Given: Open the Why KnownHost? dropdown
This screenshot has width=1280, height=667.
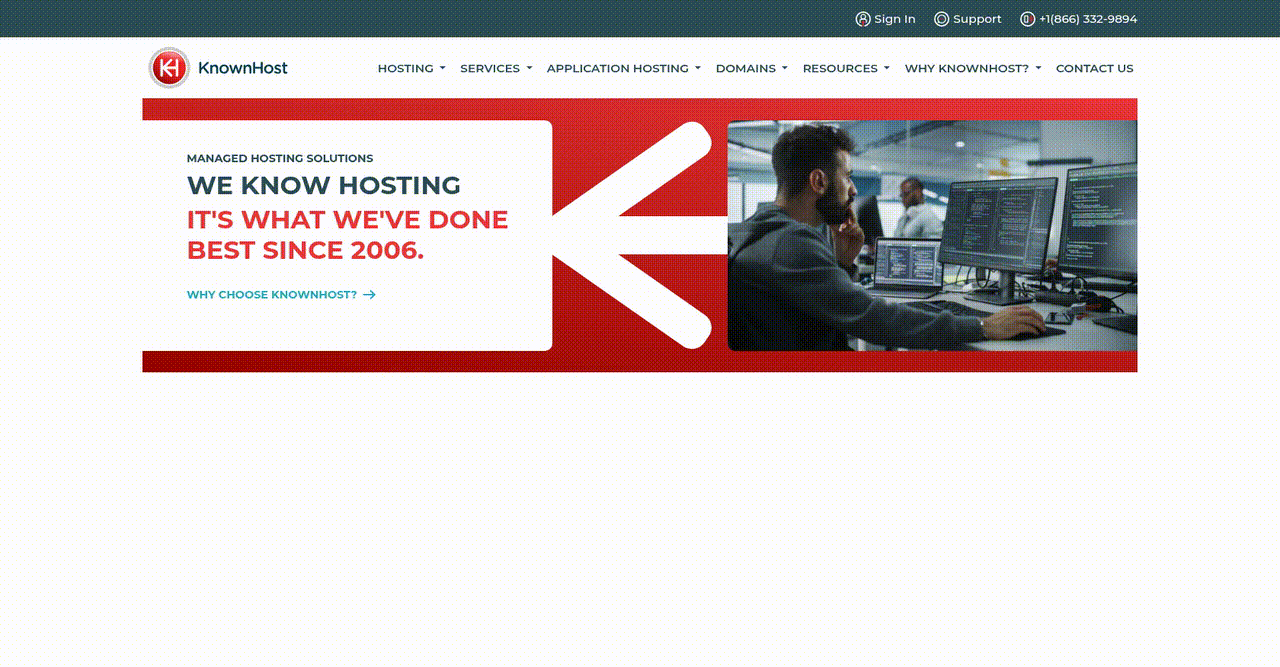Looking at the screenshot, I should pos(973,69).
